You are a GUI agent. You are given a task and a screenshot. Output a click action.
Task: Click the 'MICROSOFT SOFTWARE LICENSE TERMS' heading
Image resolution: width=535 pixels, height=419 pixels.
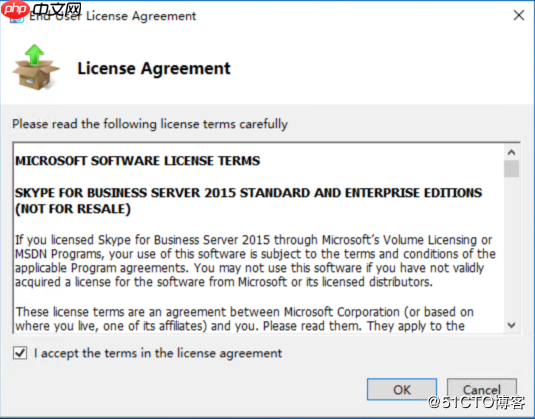click(138, 161)
